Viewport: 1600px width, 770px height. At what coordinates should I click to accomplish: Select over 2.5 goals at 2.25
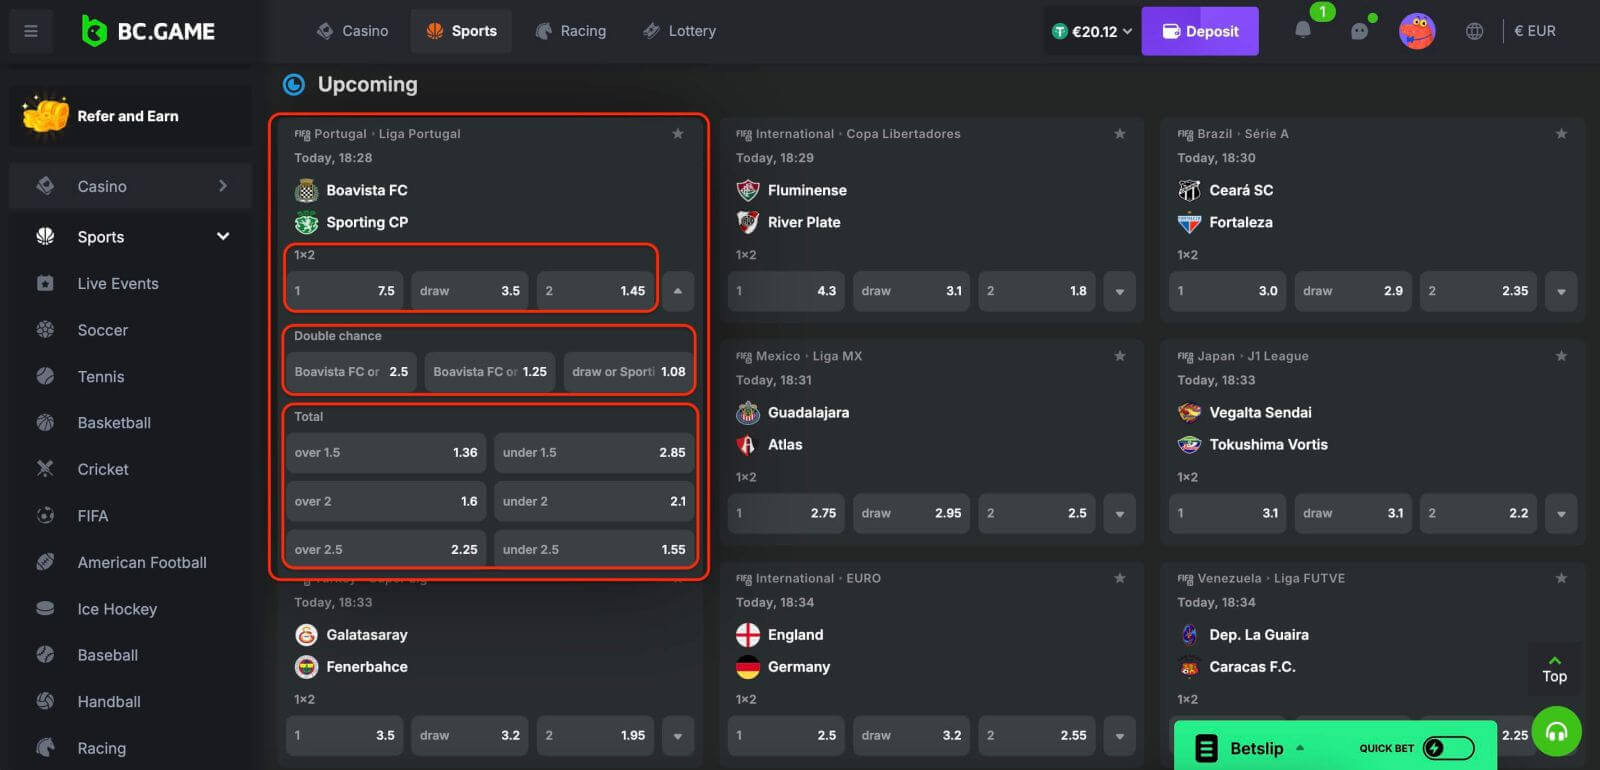pos(386,549)
